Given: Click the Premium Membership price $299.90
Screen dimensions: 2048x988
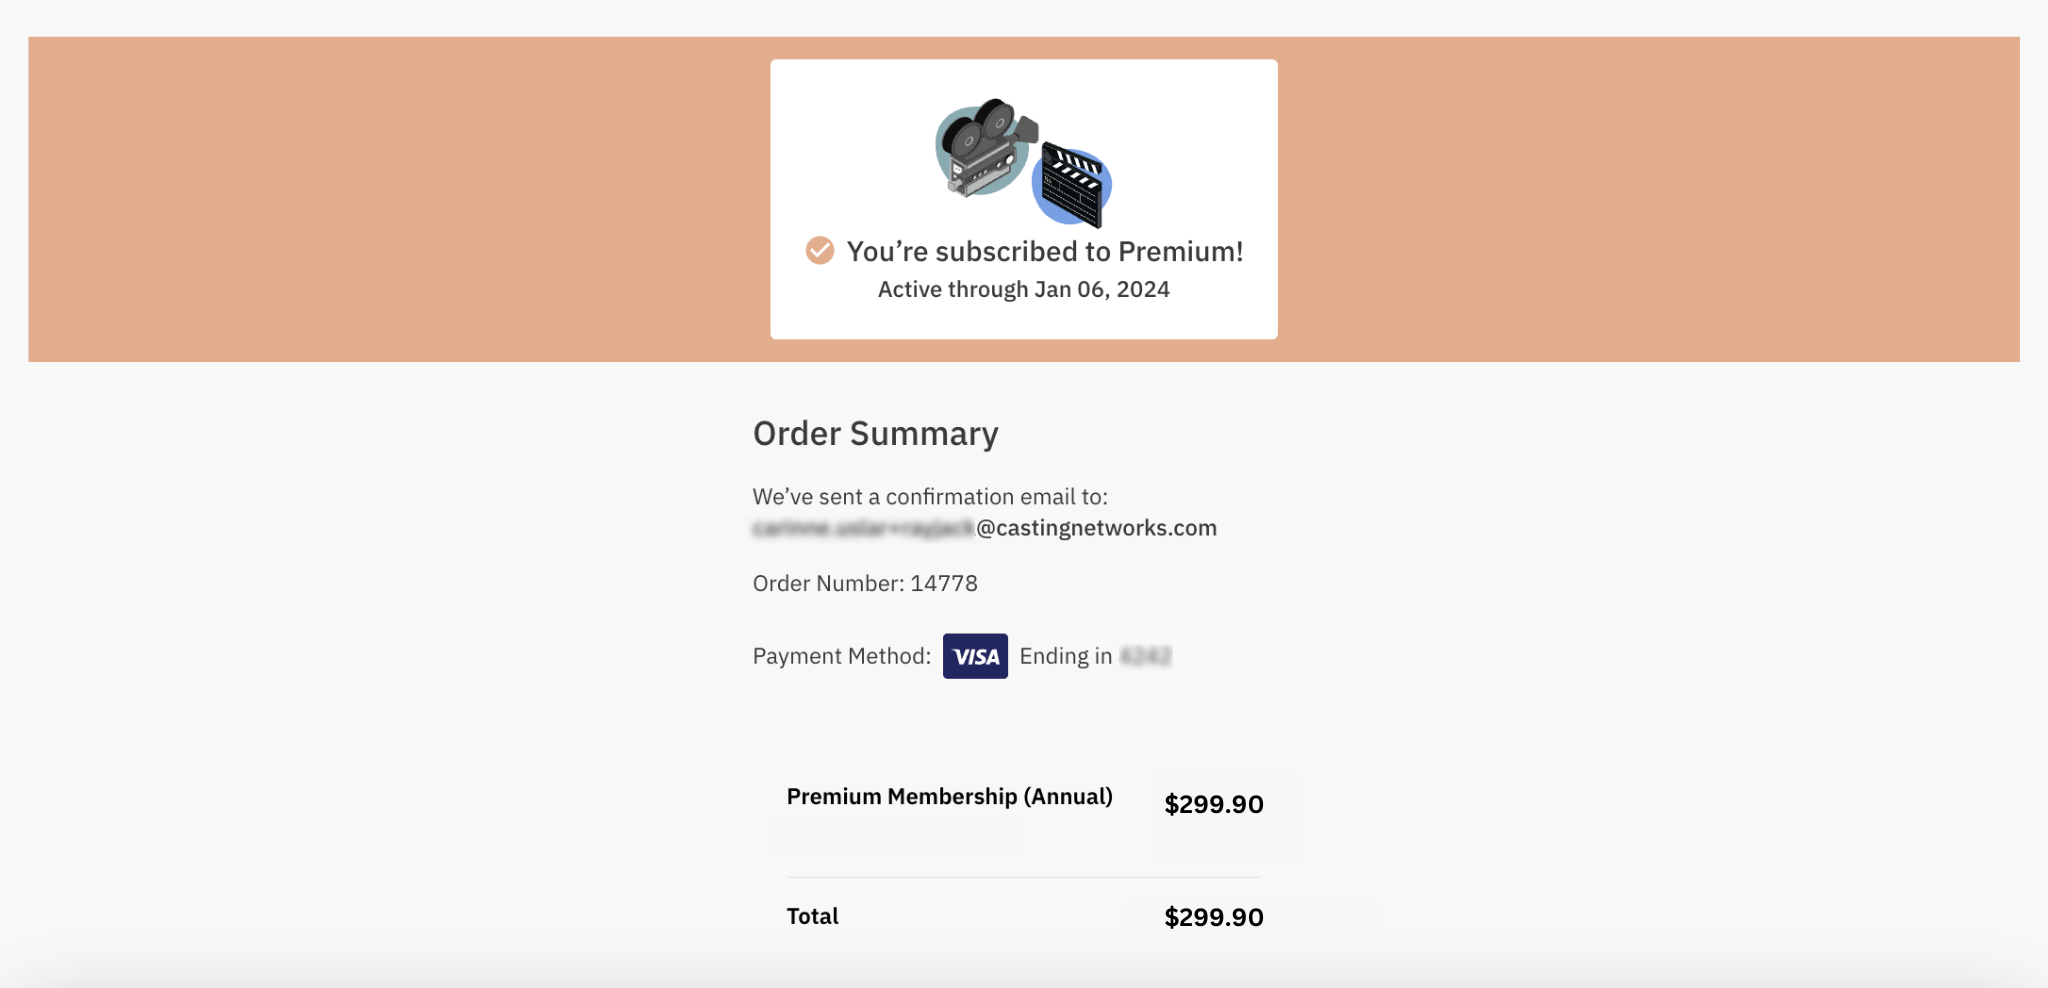Looking at the screenshot, I should [1213, 804].
